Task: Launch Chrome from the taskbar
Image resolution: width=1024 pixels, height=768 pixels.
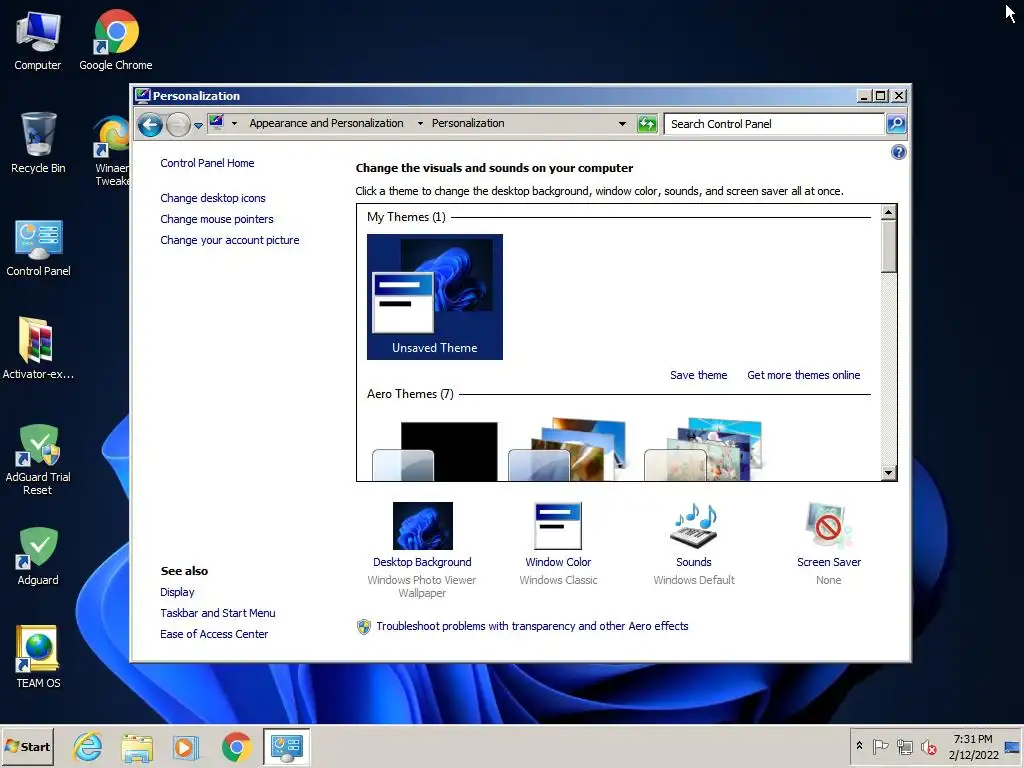Action: tap(236, 747)
